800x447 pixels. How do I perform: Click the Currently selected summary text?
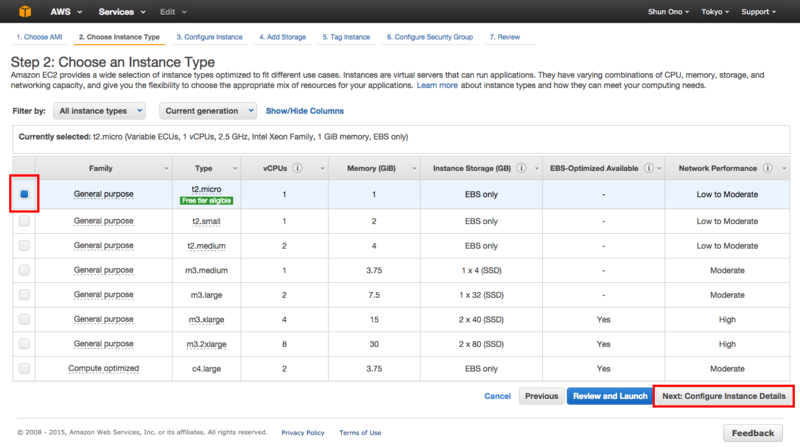(x=213, y=137)
